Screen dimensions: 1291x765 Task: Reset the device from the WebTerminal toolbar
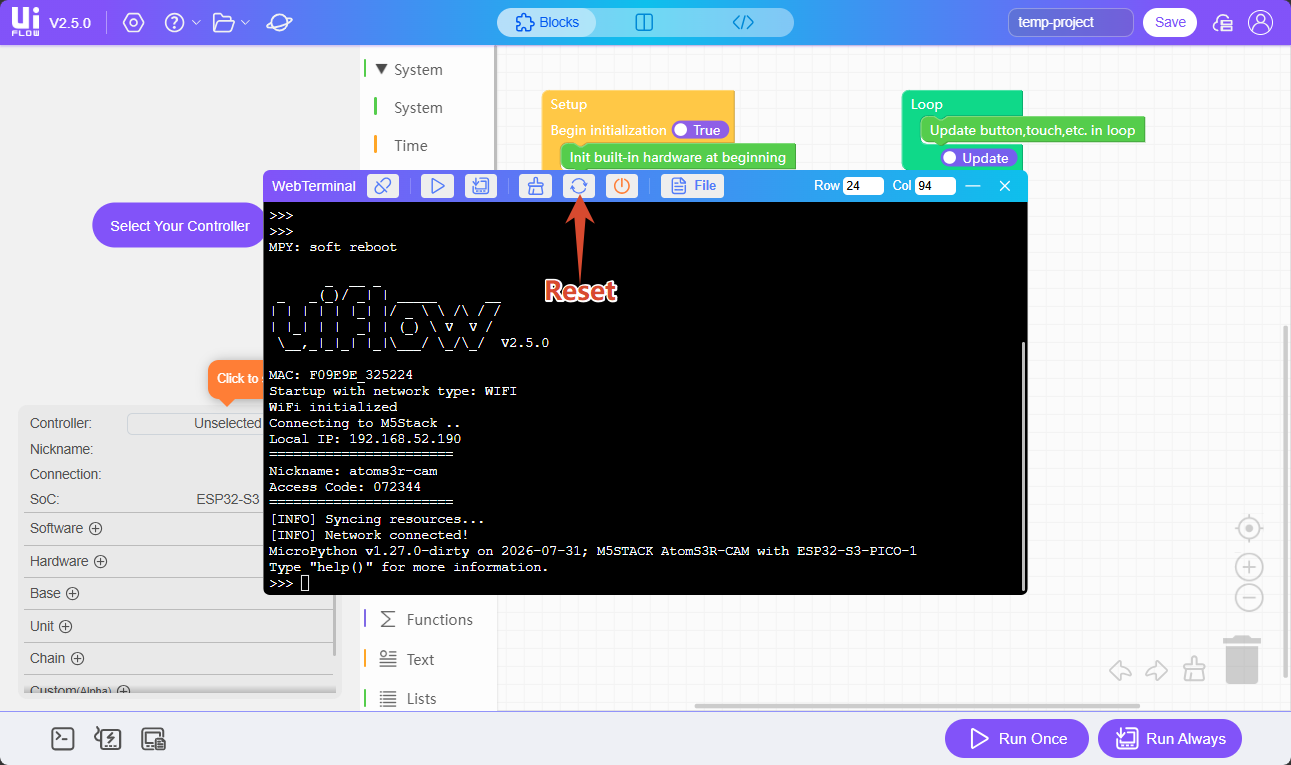(579, 185)
